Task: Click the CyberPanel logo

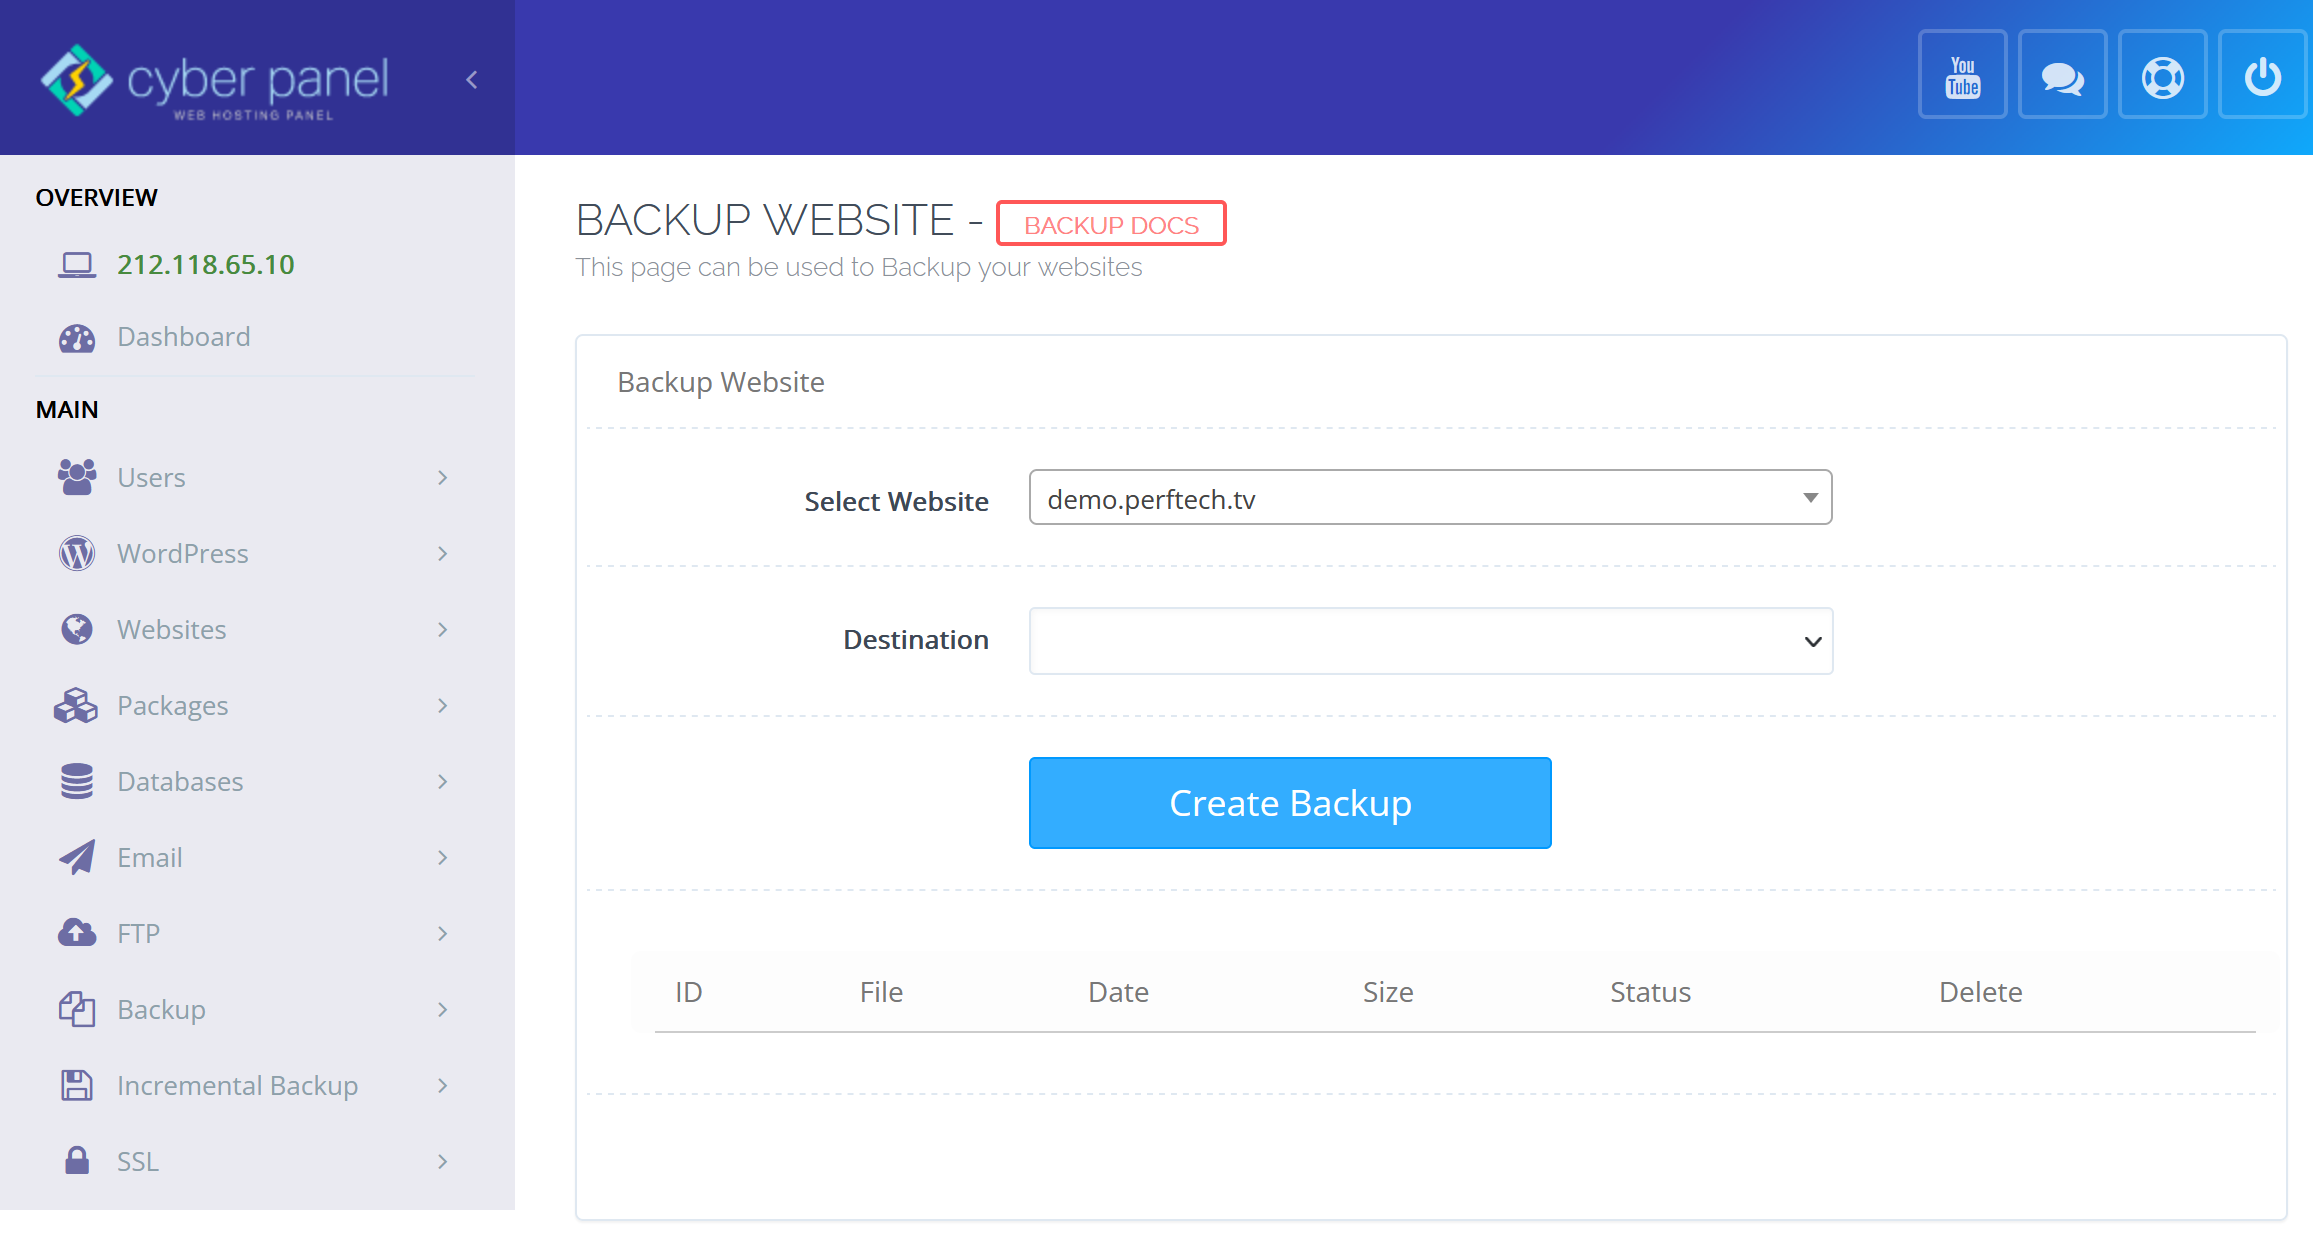Action: tap(214, 81)
